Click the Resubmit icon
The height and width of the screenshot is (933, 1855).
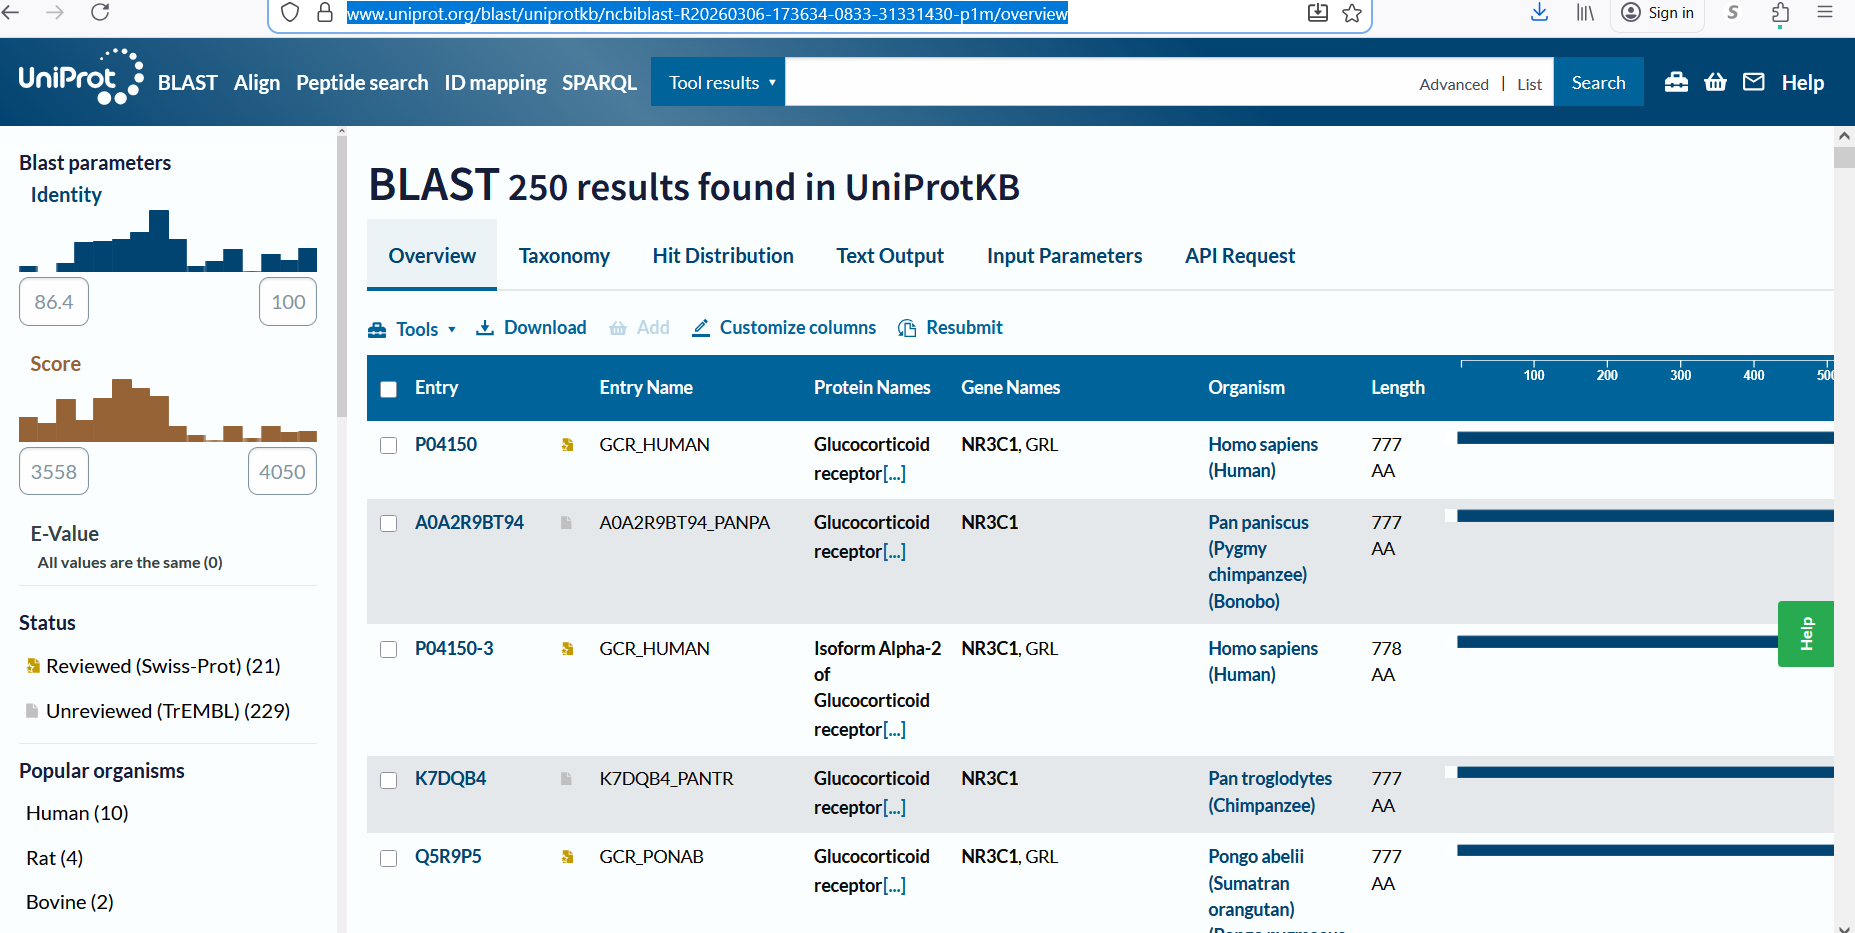point(907,328)
